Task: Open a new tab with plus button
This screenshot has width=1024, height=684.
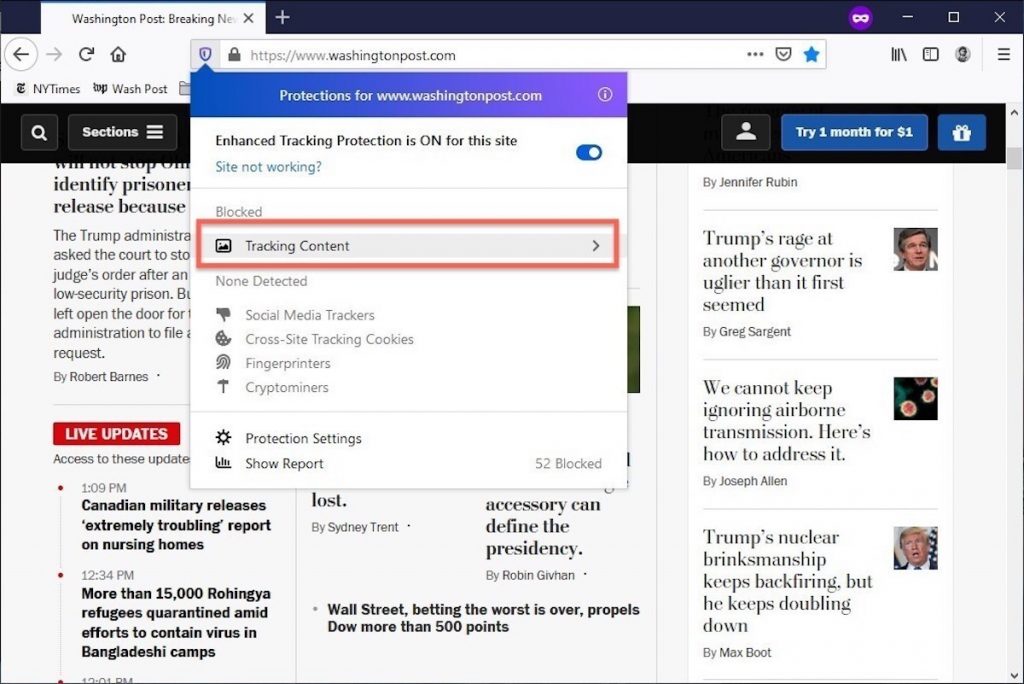Action: click(283, 17)
